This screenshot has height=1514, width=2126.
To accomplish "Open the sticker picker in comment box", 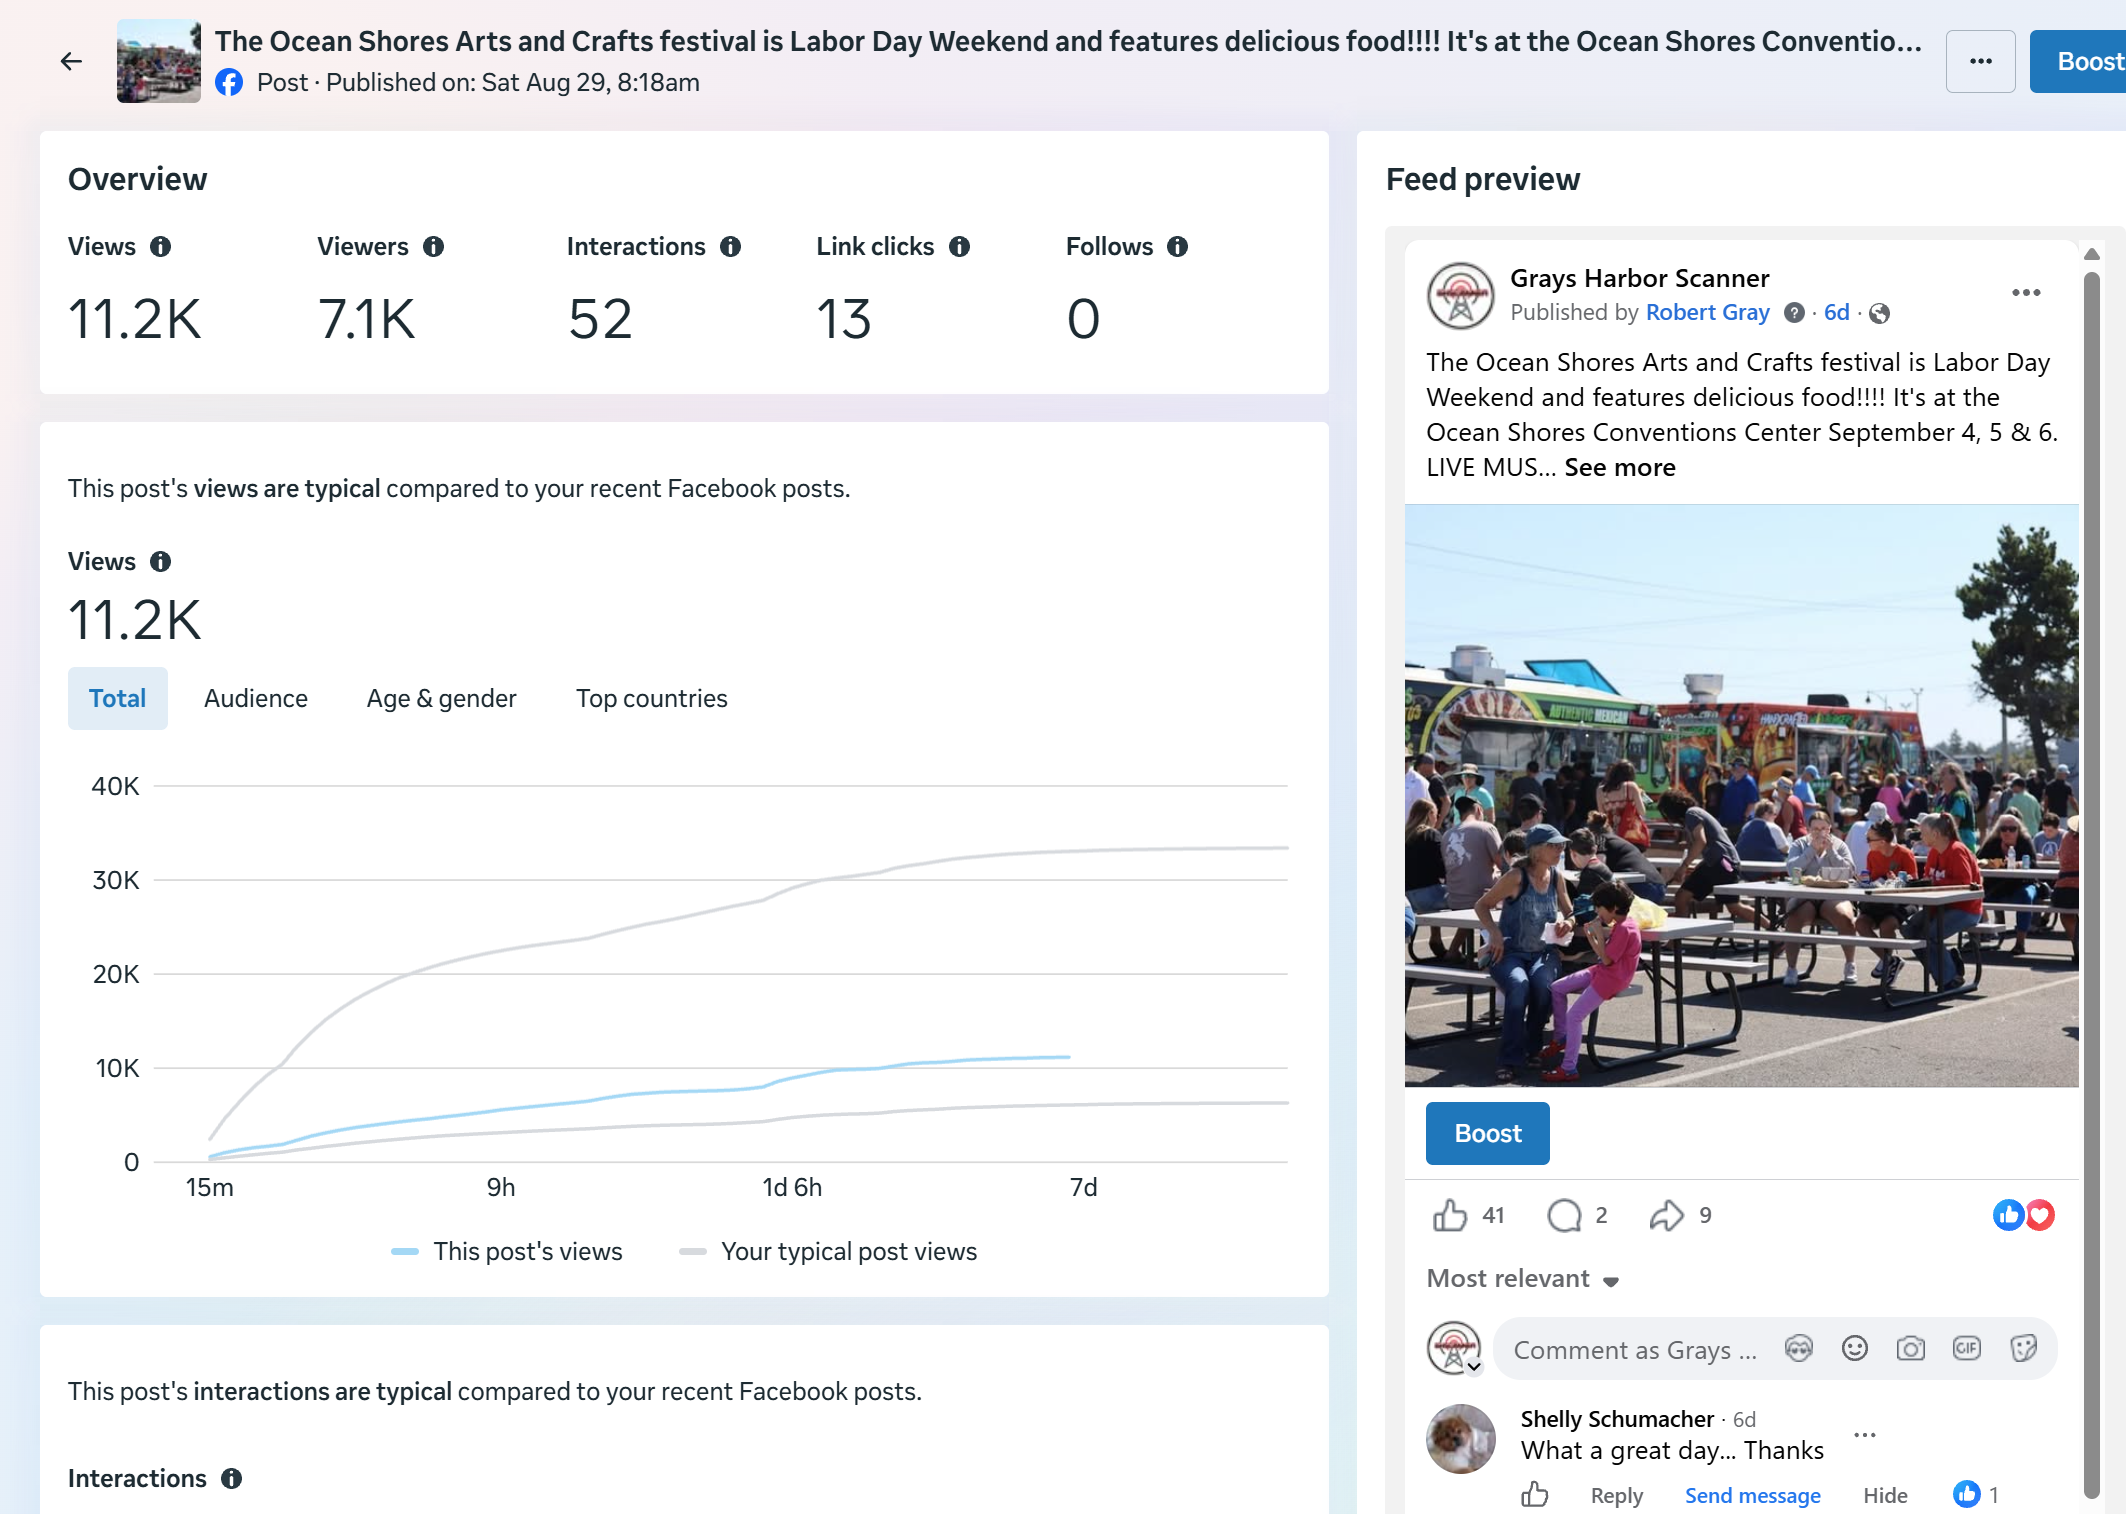I will pyautogui.click(x=2023, y=1349).
